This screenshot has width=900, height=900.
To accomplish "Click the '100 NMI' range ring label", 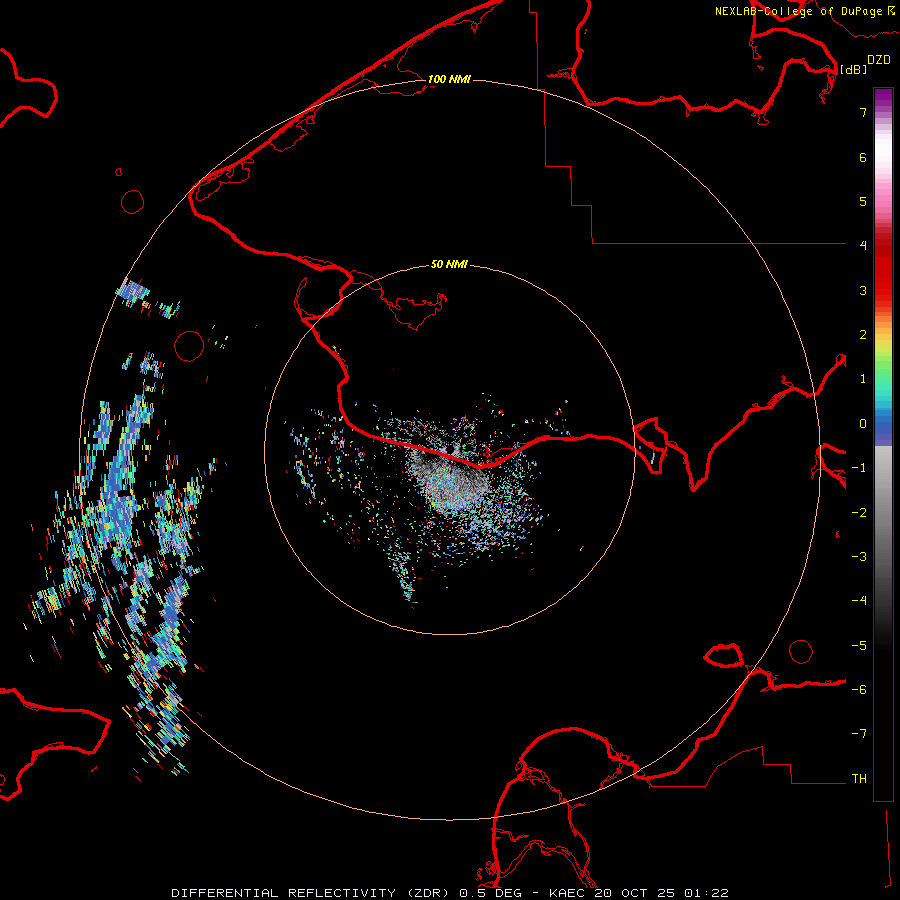I will coord(449,79).
